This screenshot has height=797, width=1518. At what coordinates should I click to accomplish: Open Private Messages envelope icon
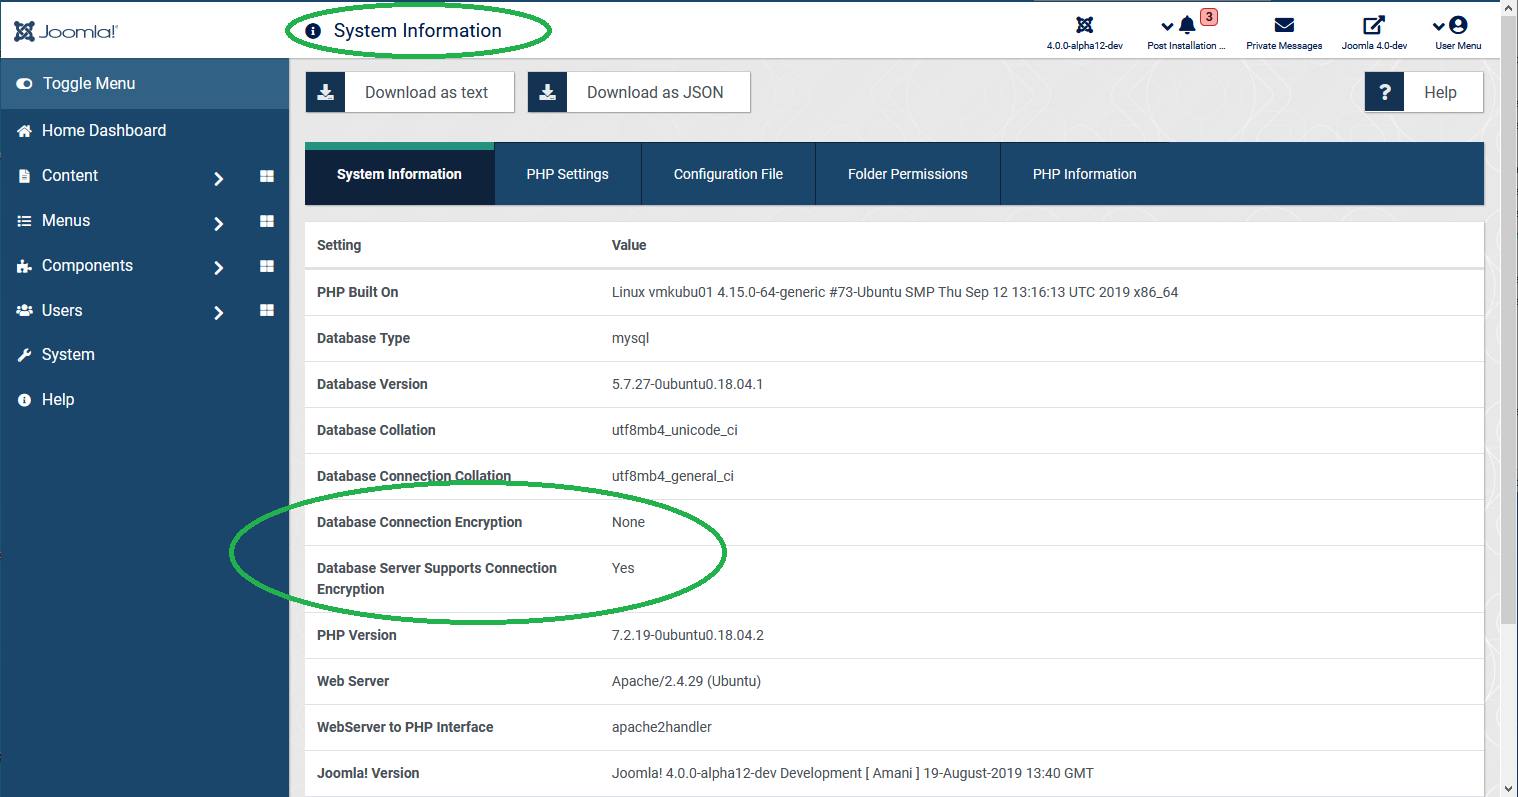[x=1284, y=25]
